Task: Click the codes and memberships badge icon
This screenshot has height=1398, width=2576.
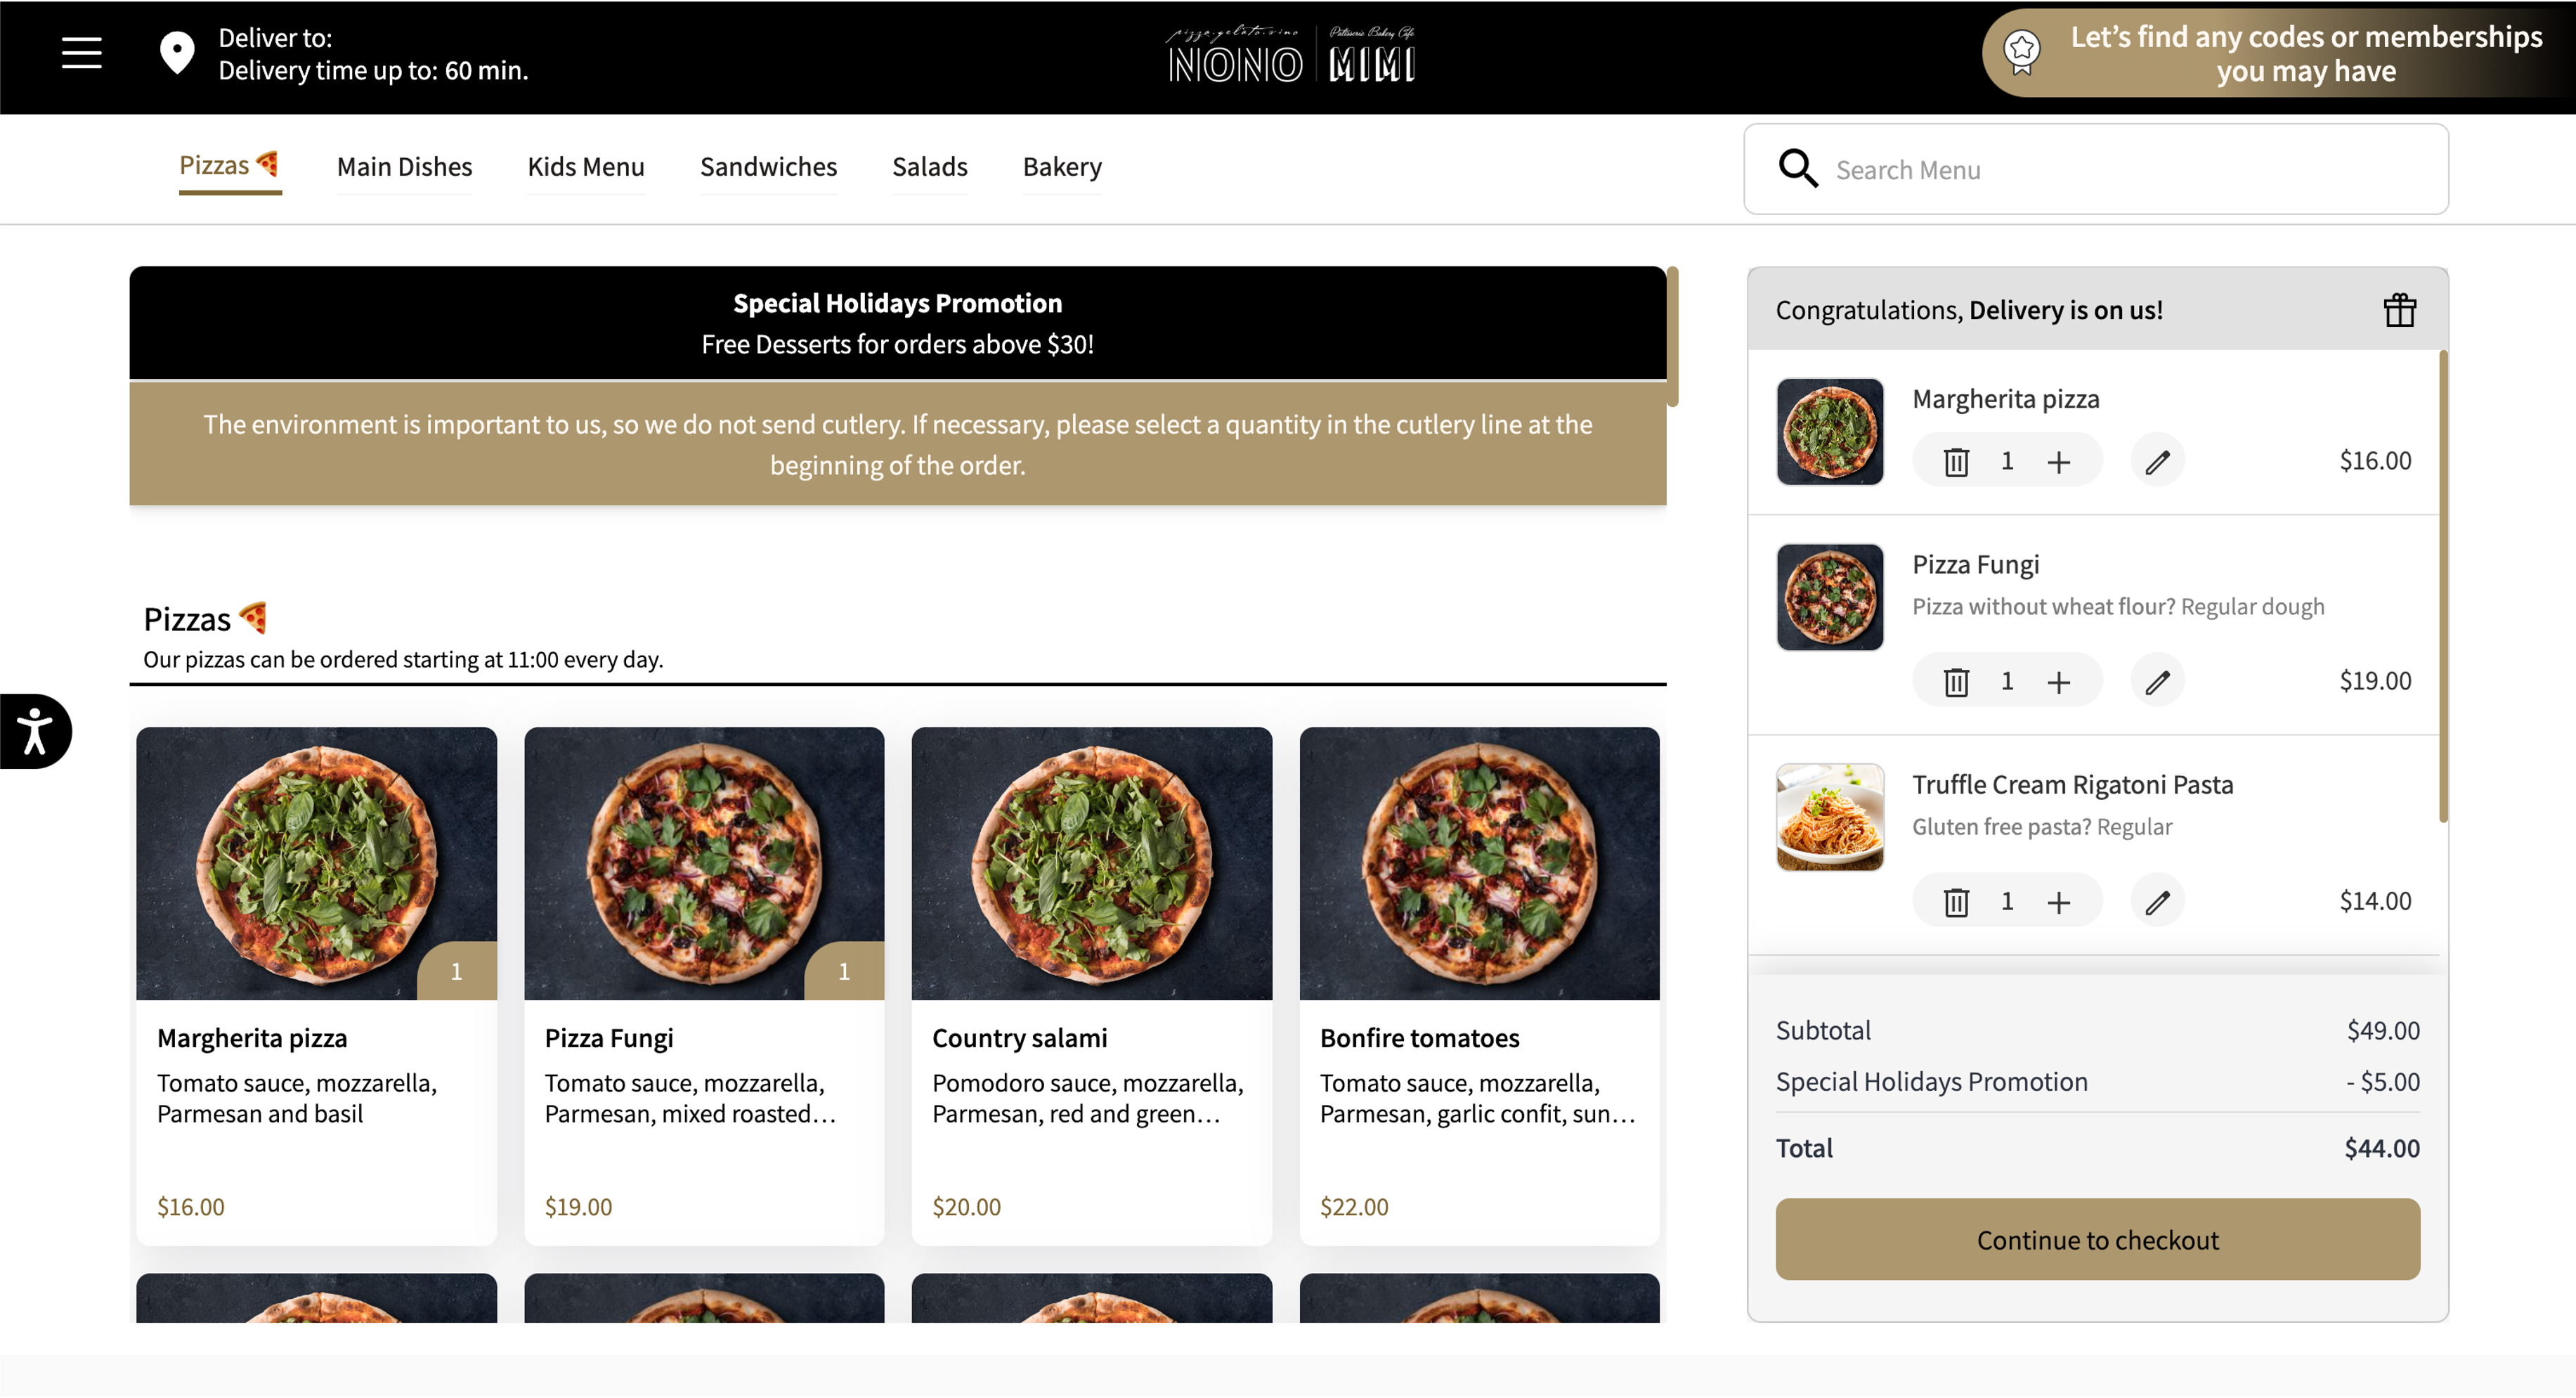Action: tap(2022, 53)
